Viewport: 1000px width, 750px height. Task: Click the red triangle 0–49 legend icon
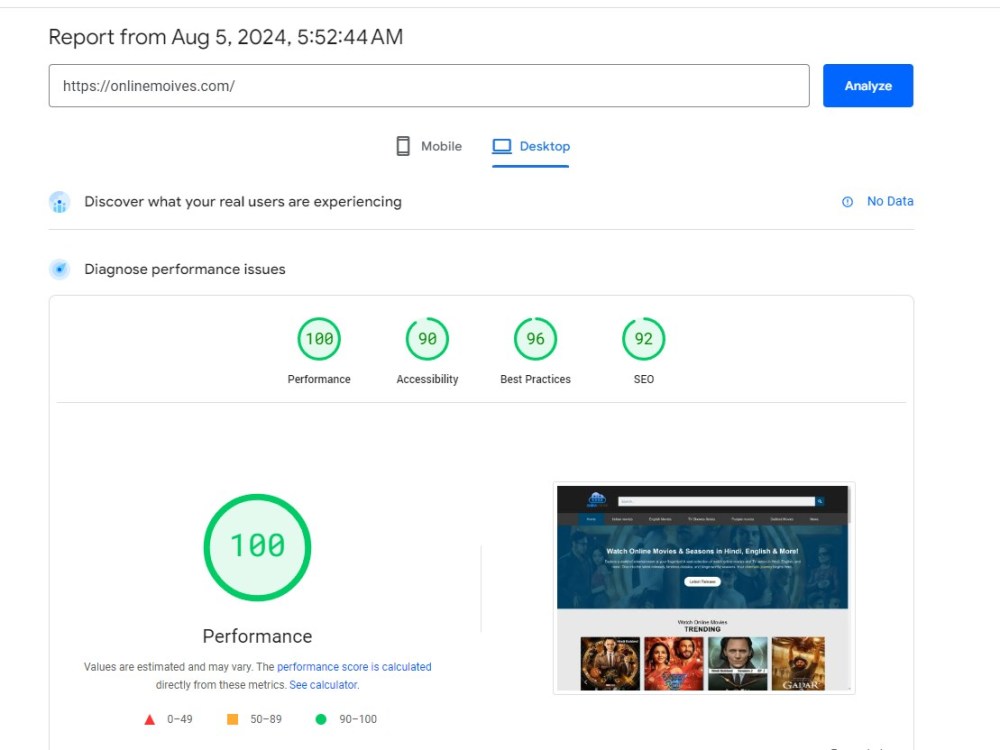coord(150,719)
